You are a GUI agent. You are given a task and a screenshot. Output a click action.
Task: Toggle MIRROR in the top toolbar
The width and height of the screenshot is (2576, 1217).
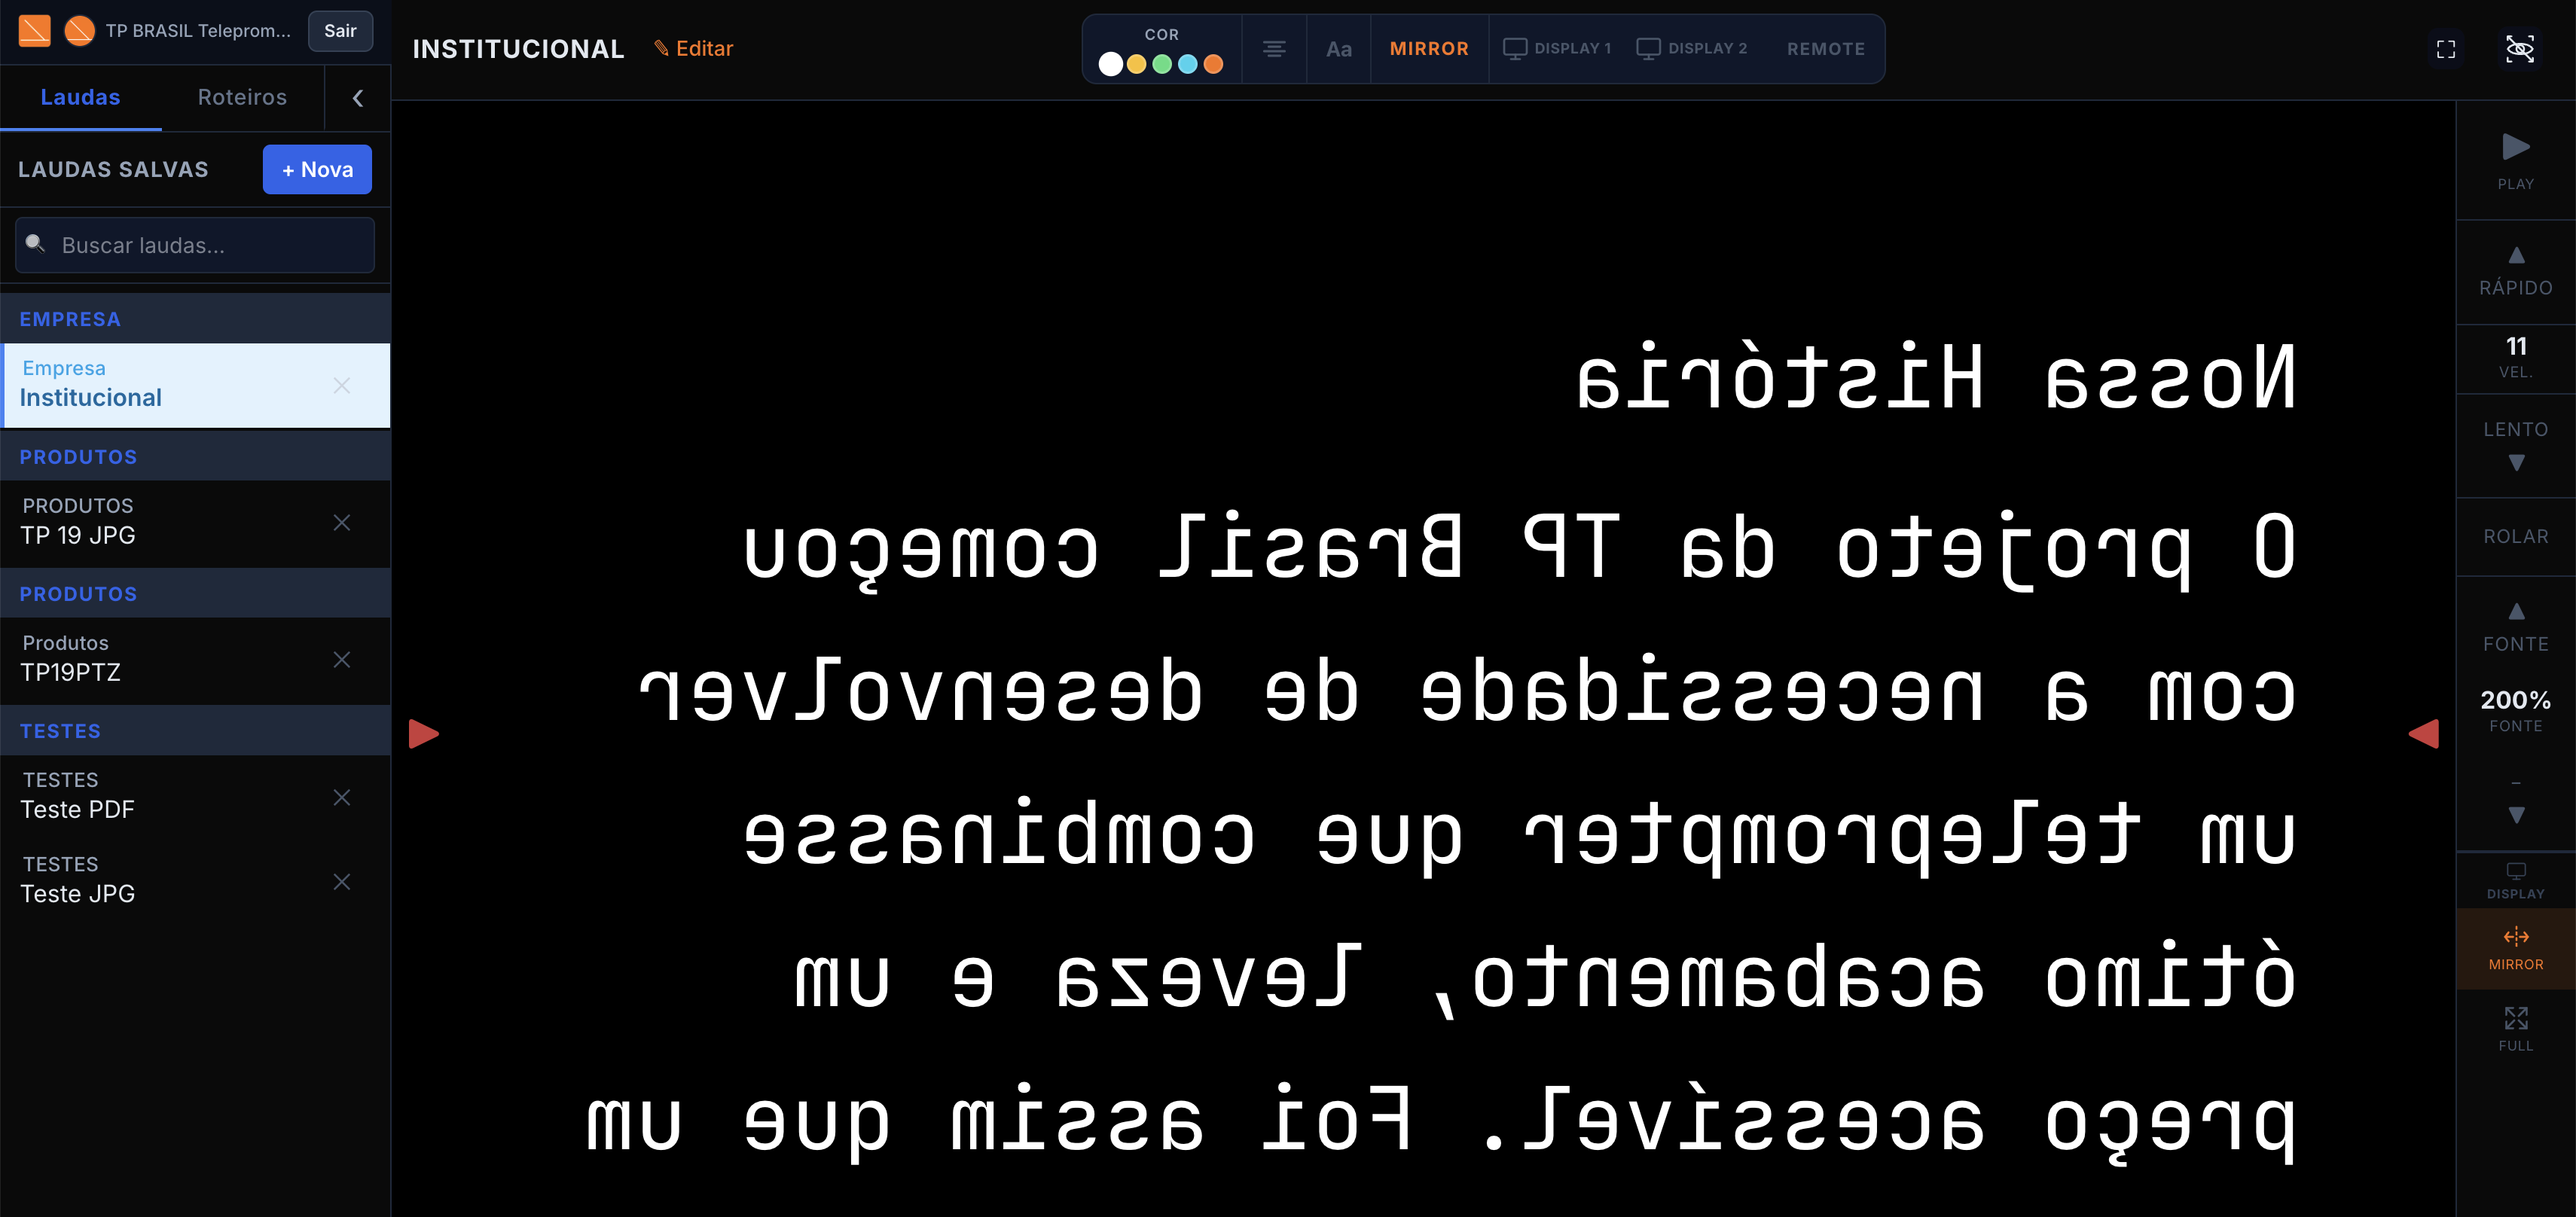tap(1429, 49)
